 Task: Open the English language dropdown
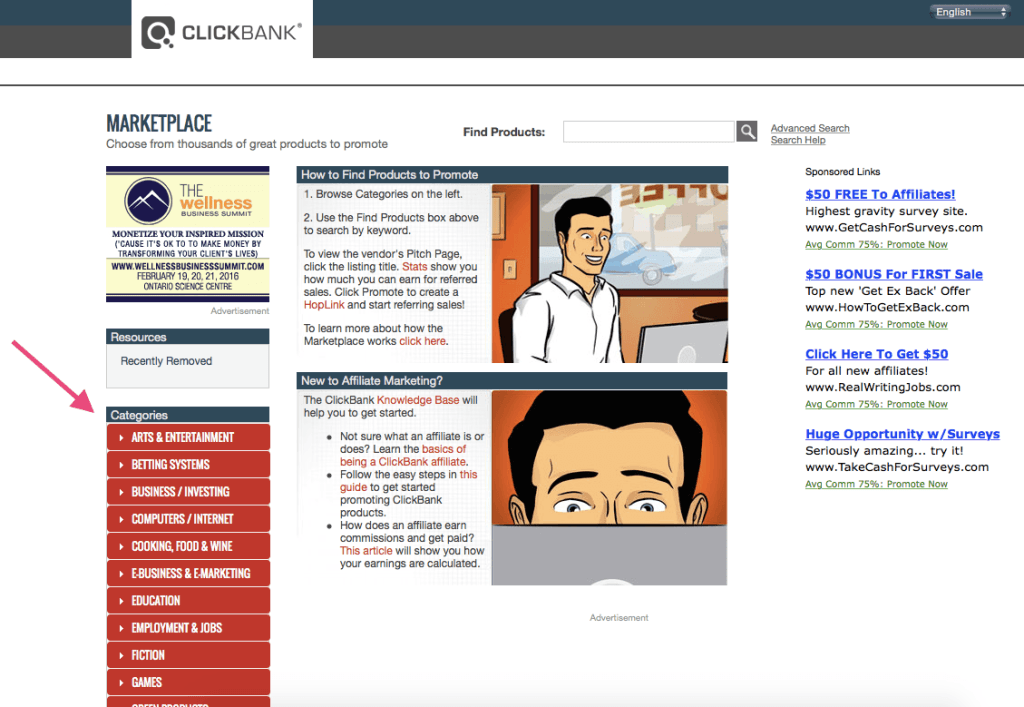tap(970, 12)
